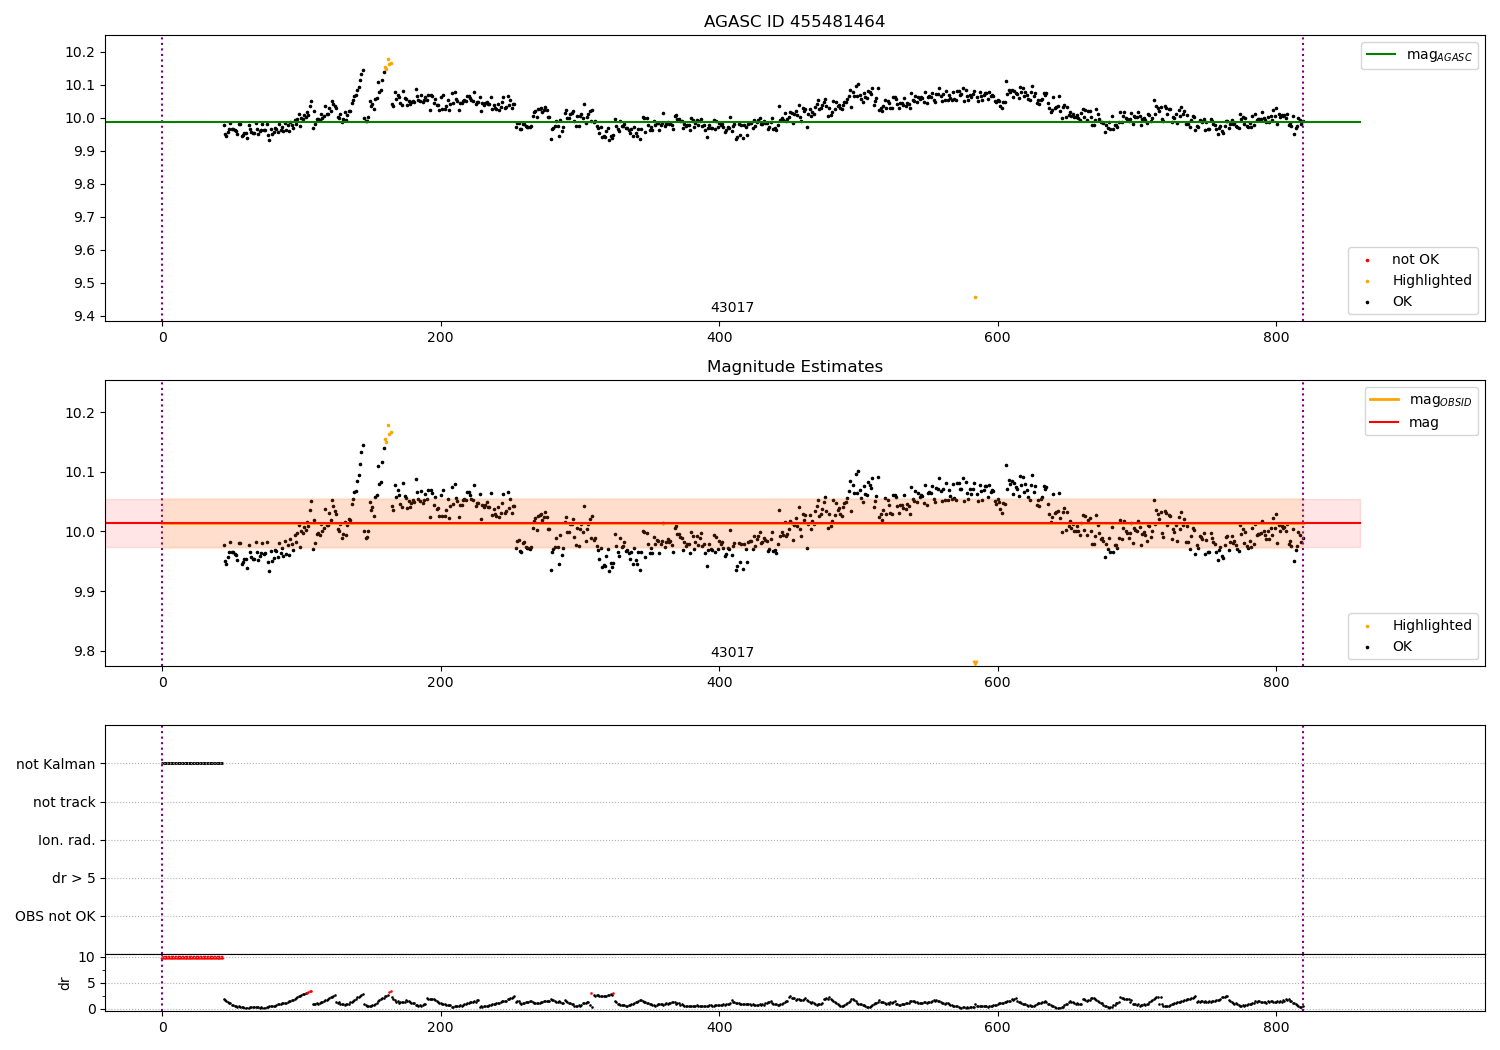Click the red mag line swatch in legend
The height and width of the screenshot is (1050, 1500).
[1385, 423]
